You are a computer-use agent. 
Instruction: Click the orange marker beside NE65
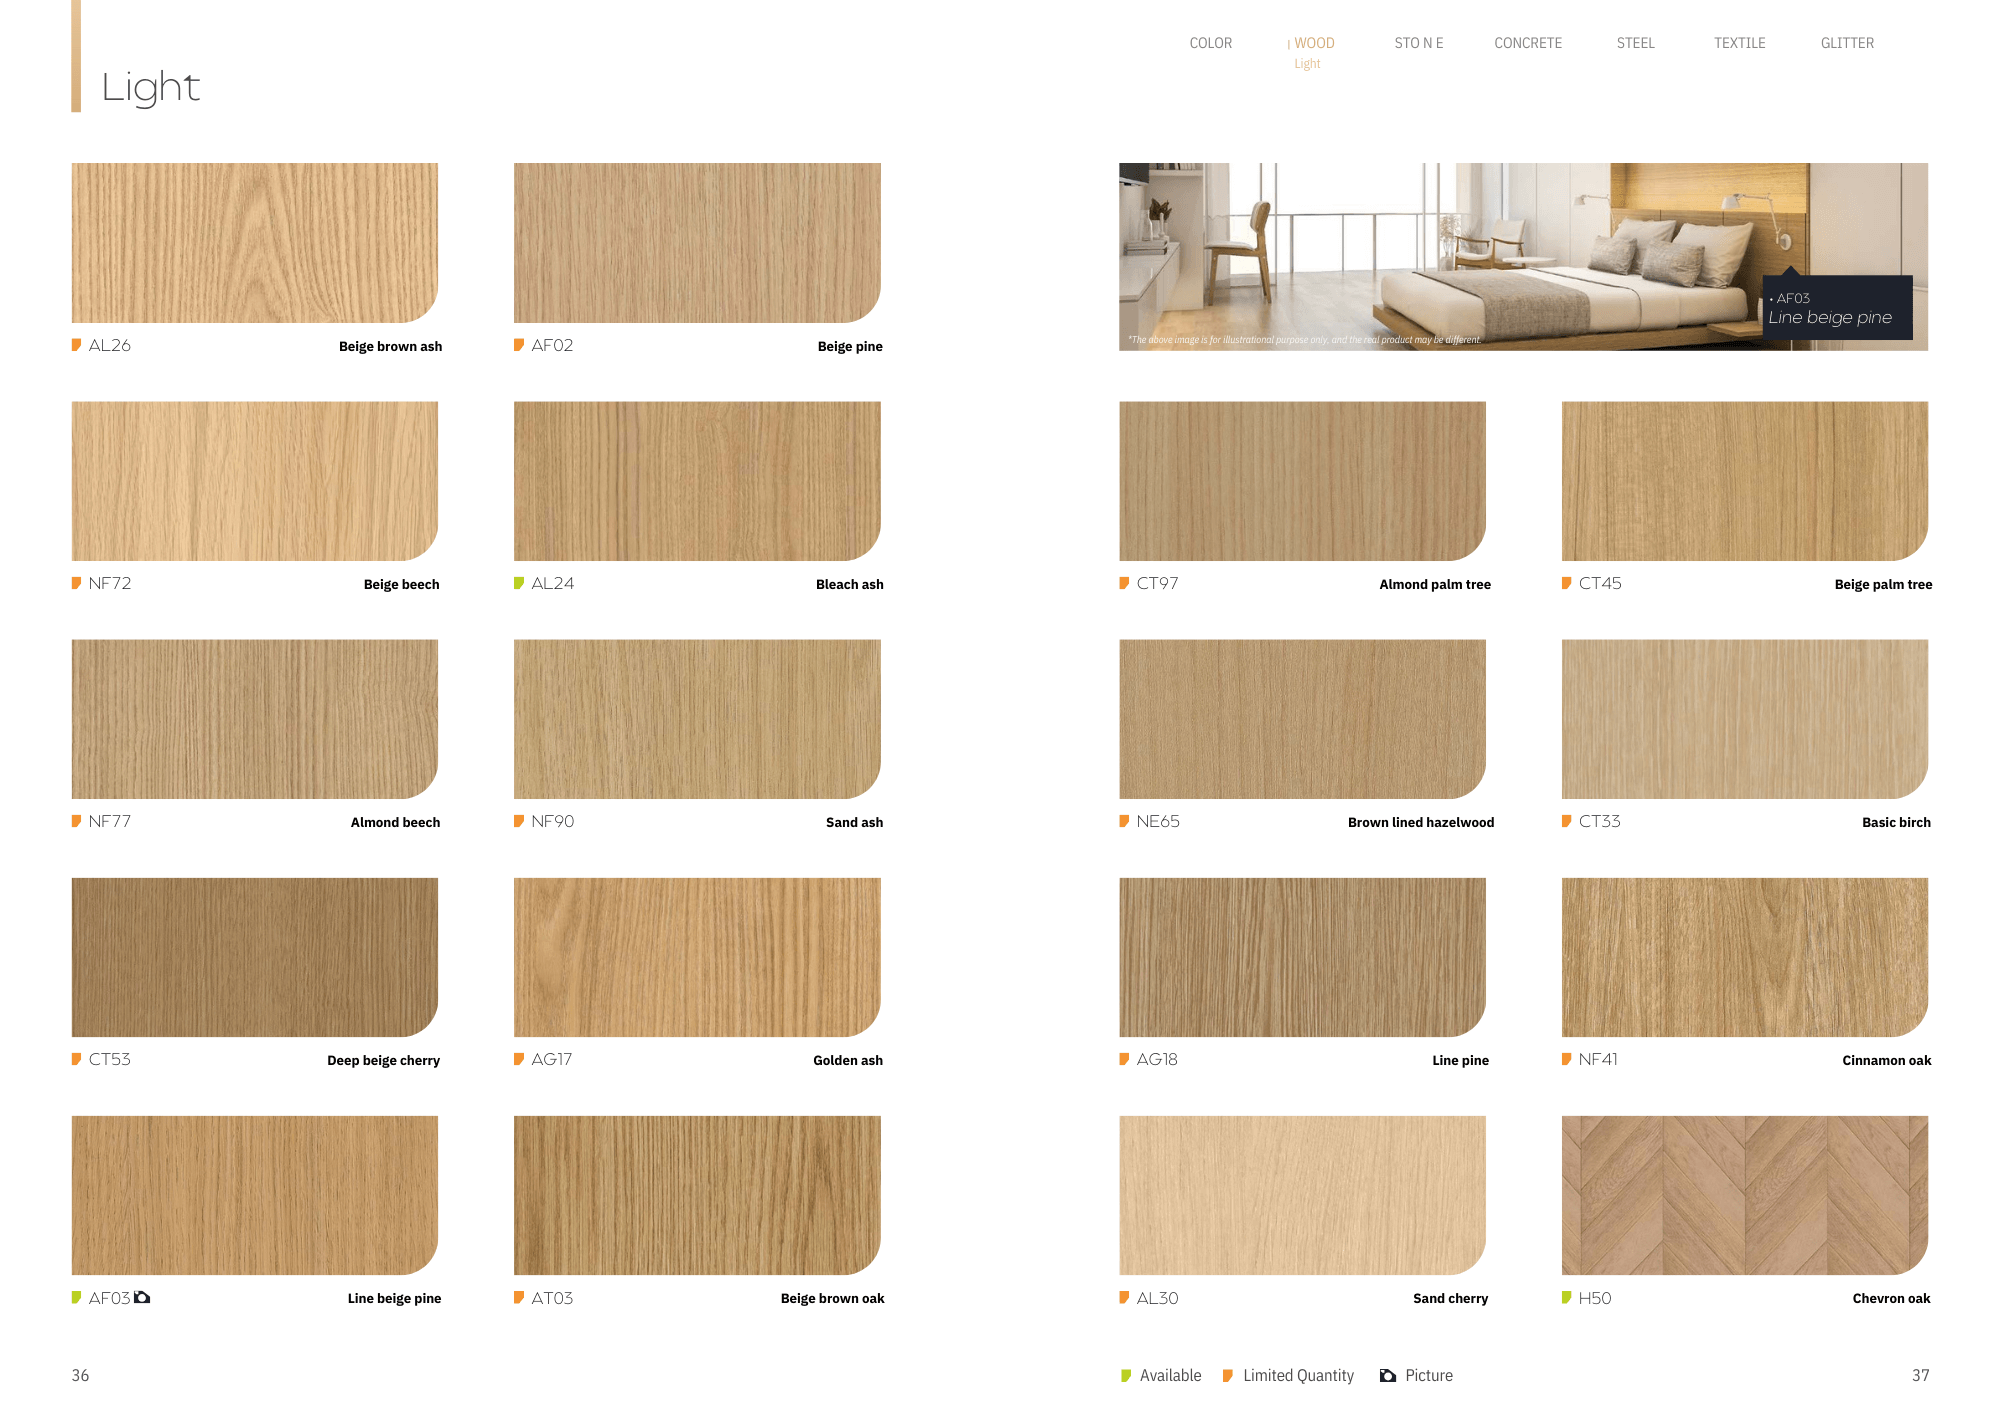1124,821
